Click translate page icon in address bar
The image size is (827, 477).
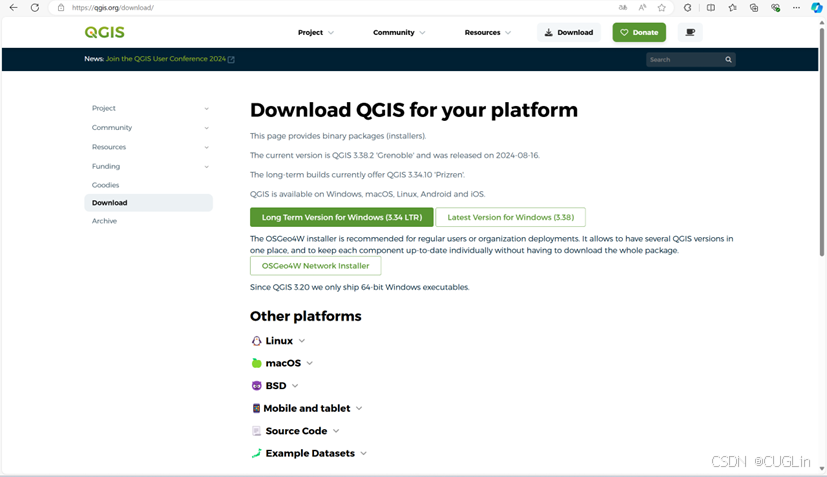(623, 7)
